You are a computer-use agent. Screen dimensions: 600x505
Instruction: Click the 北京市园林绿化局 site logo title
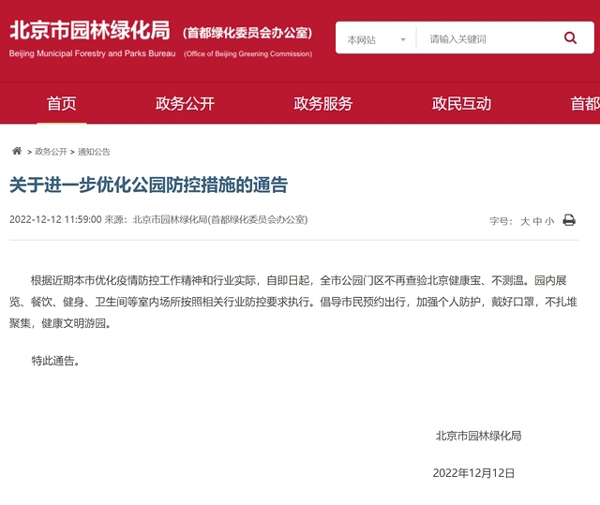[90, 30]
